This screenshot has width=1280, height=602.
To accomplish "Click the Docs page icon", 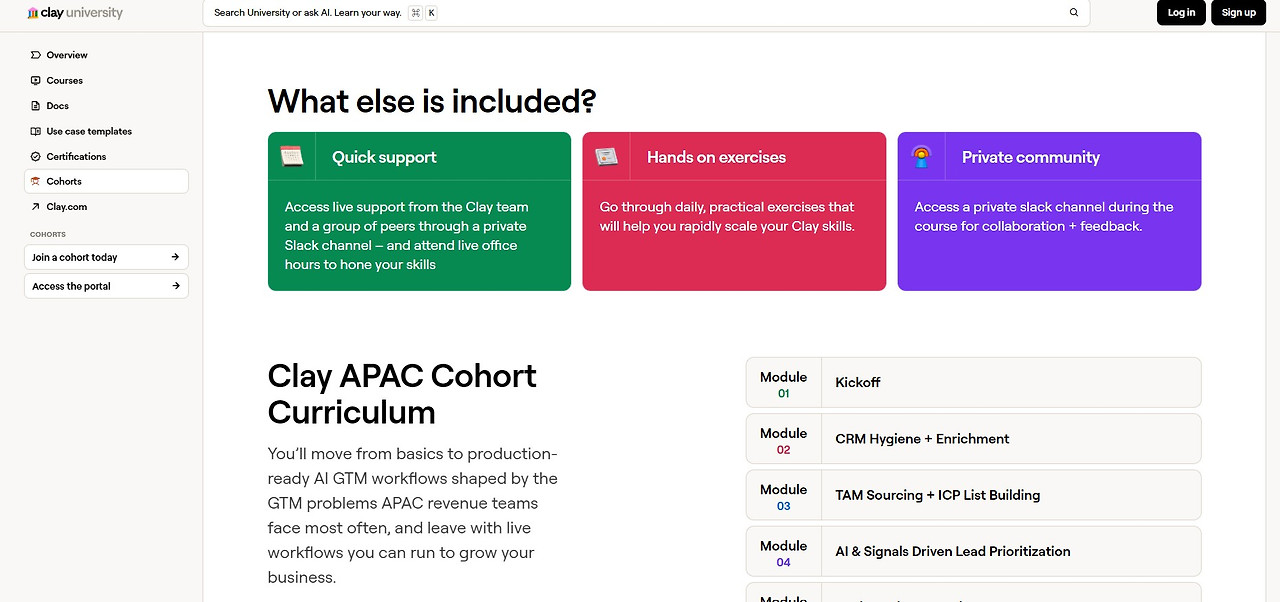I will point(36,106).
